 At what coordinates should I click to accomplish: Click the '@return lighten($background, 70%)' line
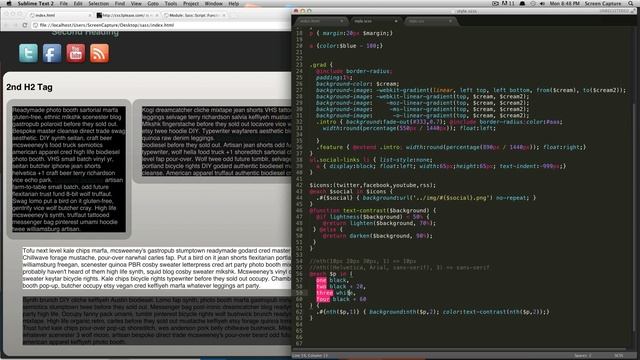click(379, 223)
